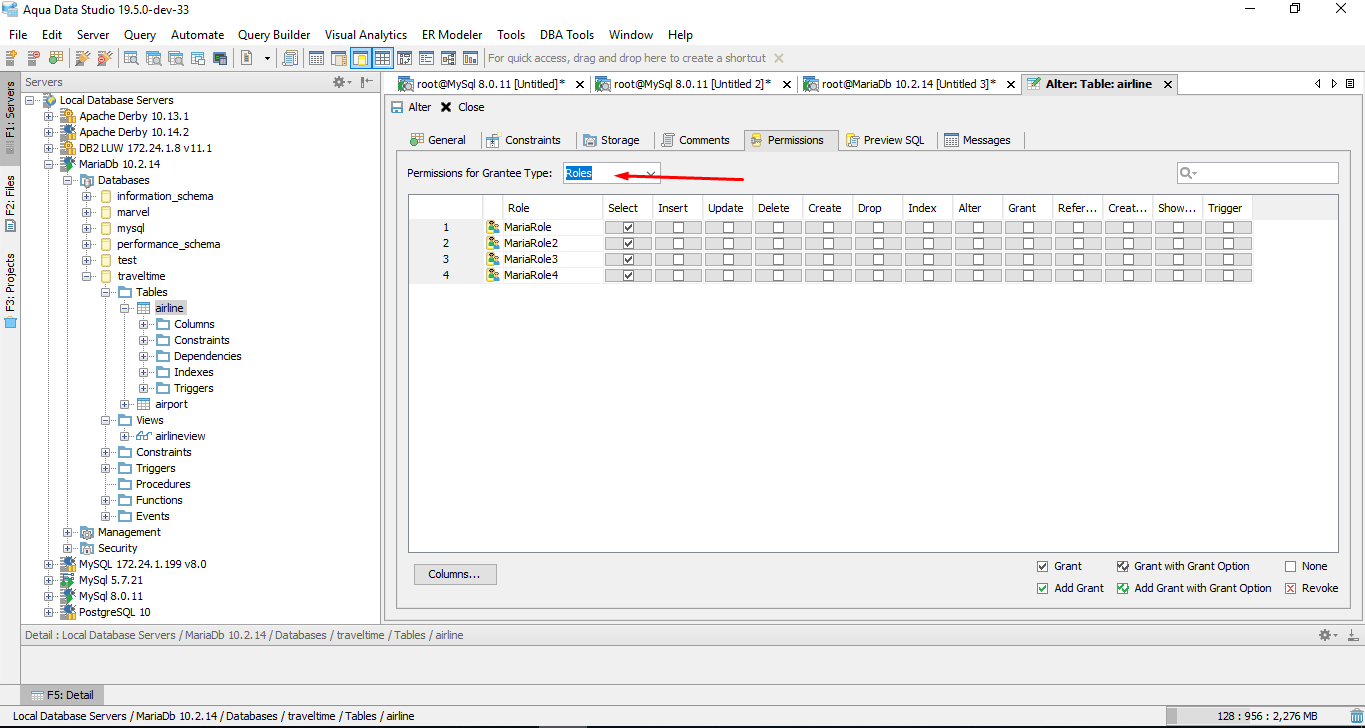Viewport: 1365px width, 728px height.
Task: Switch to the Preview SQL tab
Action: pos(885,140)
